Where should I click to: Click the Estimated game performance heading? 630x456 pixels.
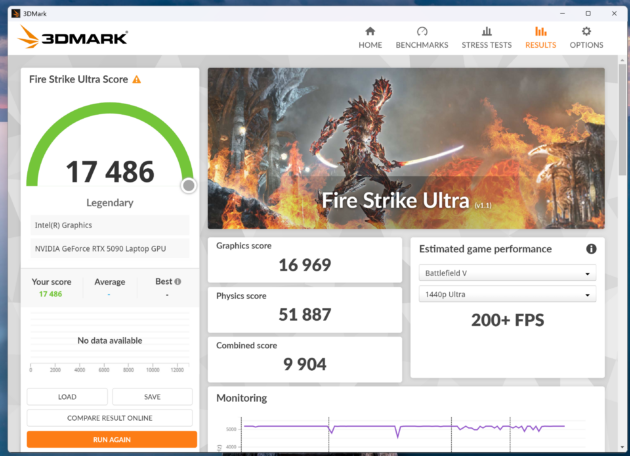tap(485, 249)
